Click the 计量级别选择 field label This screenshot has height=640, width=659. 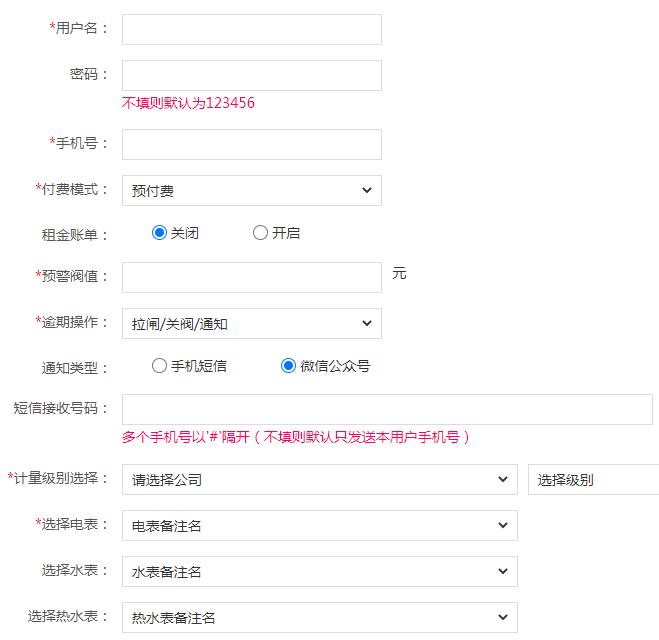point(59,478)
